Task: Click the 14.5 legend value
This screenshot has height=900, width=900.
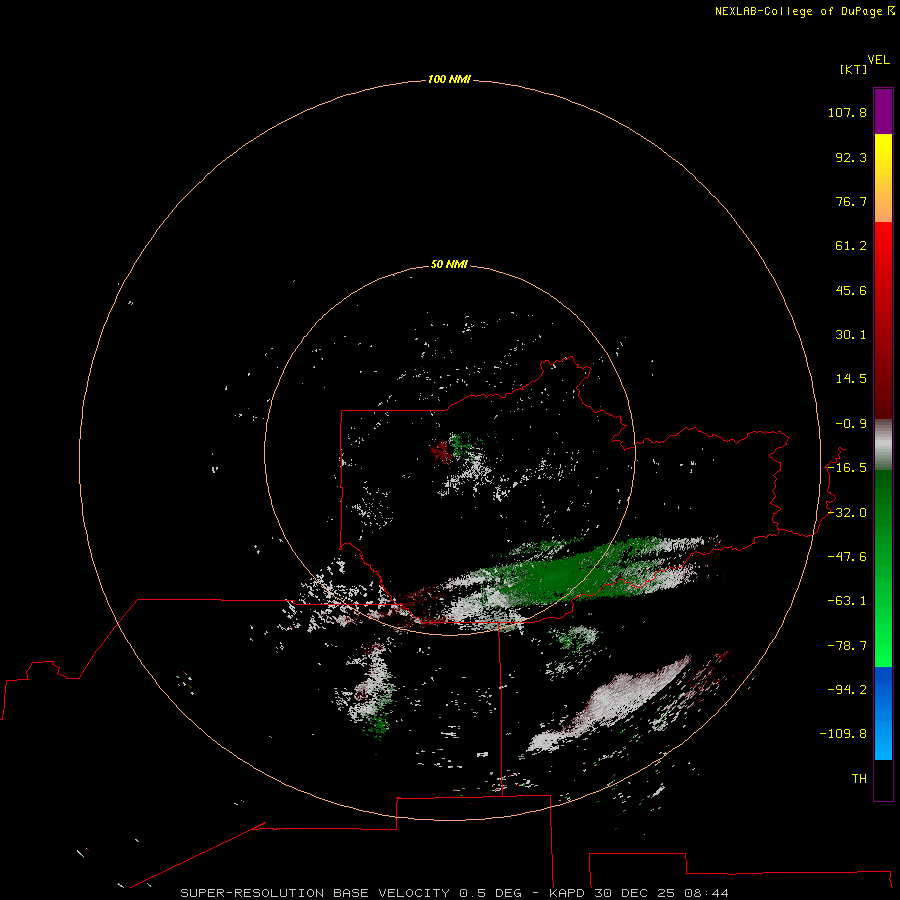Action: click(851, 379)
